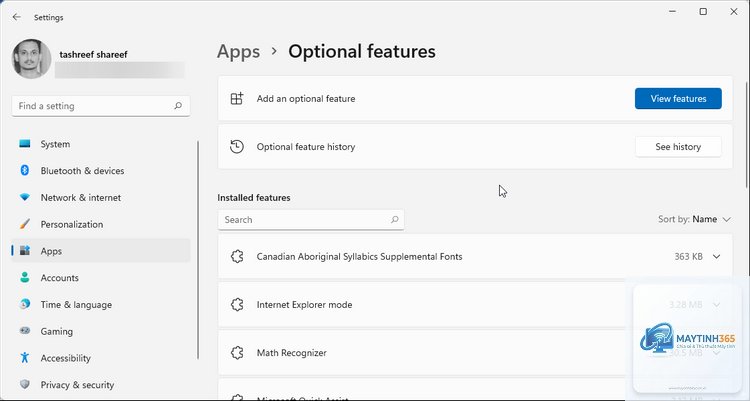Screen dimensions: 750x401
Task: Click the Add an optional feature label
Action: tap(306, 99)
